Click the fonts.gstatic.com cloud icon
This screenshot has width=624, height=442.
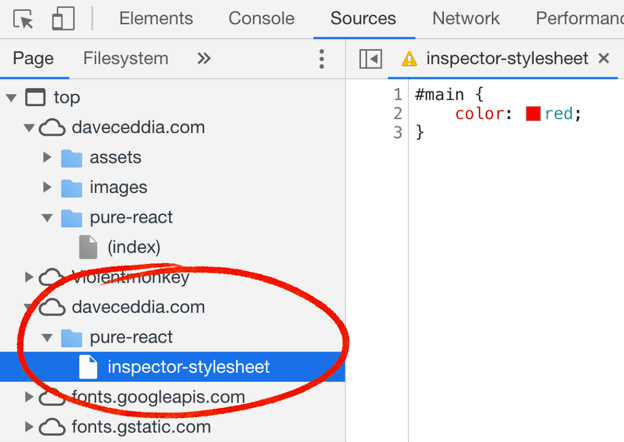52,427
